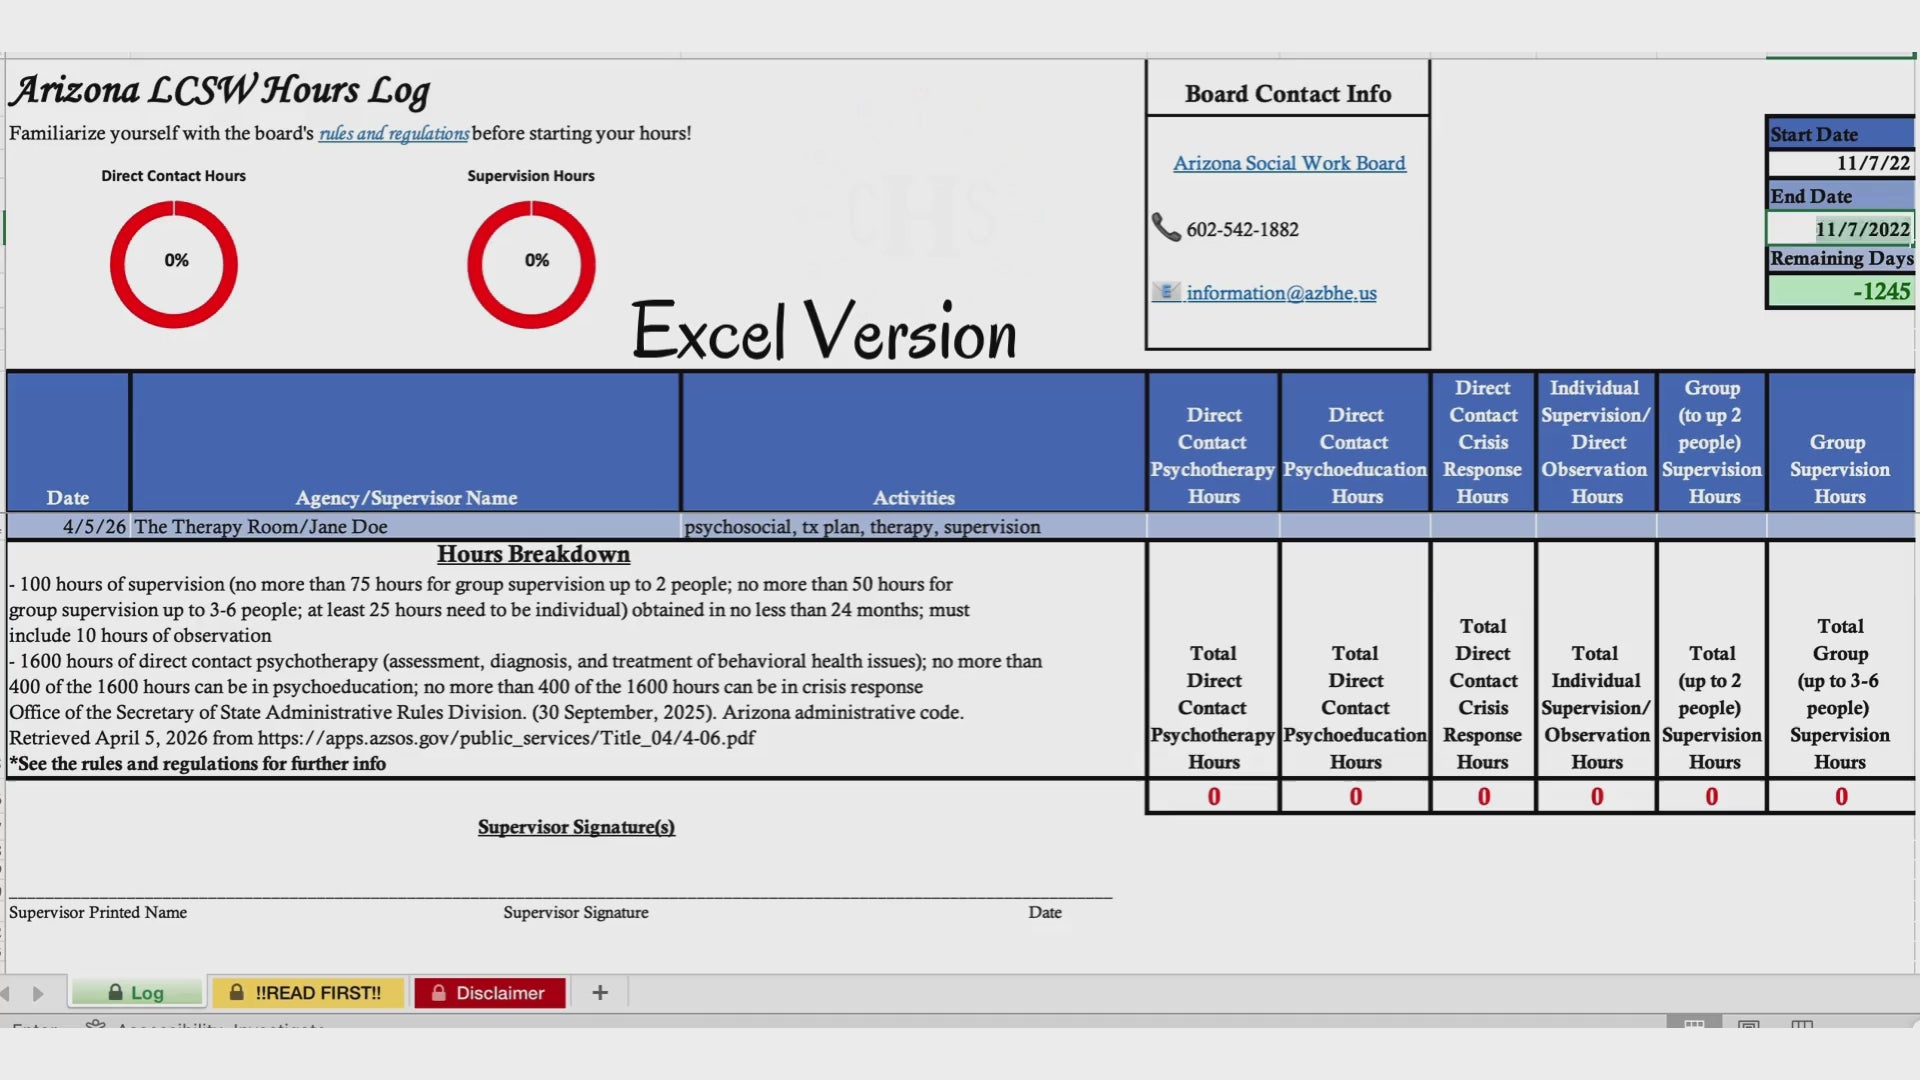Open the Arizona Social Work Board link
Screen dimensions: 1920x1080
pyautogui.click(x=1289, y=163)
